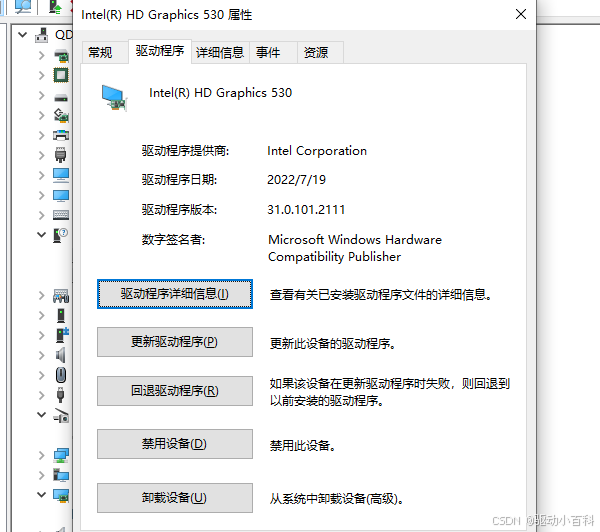
Task: Expand the chevron beside the game controller icon
Action: pos(41,295)
